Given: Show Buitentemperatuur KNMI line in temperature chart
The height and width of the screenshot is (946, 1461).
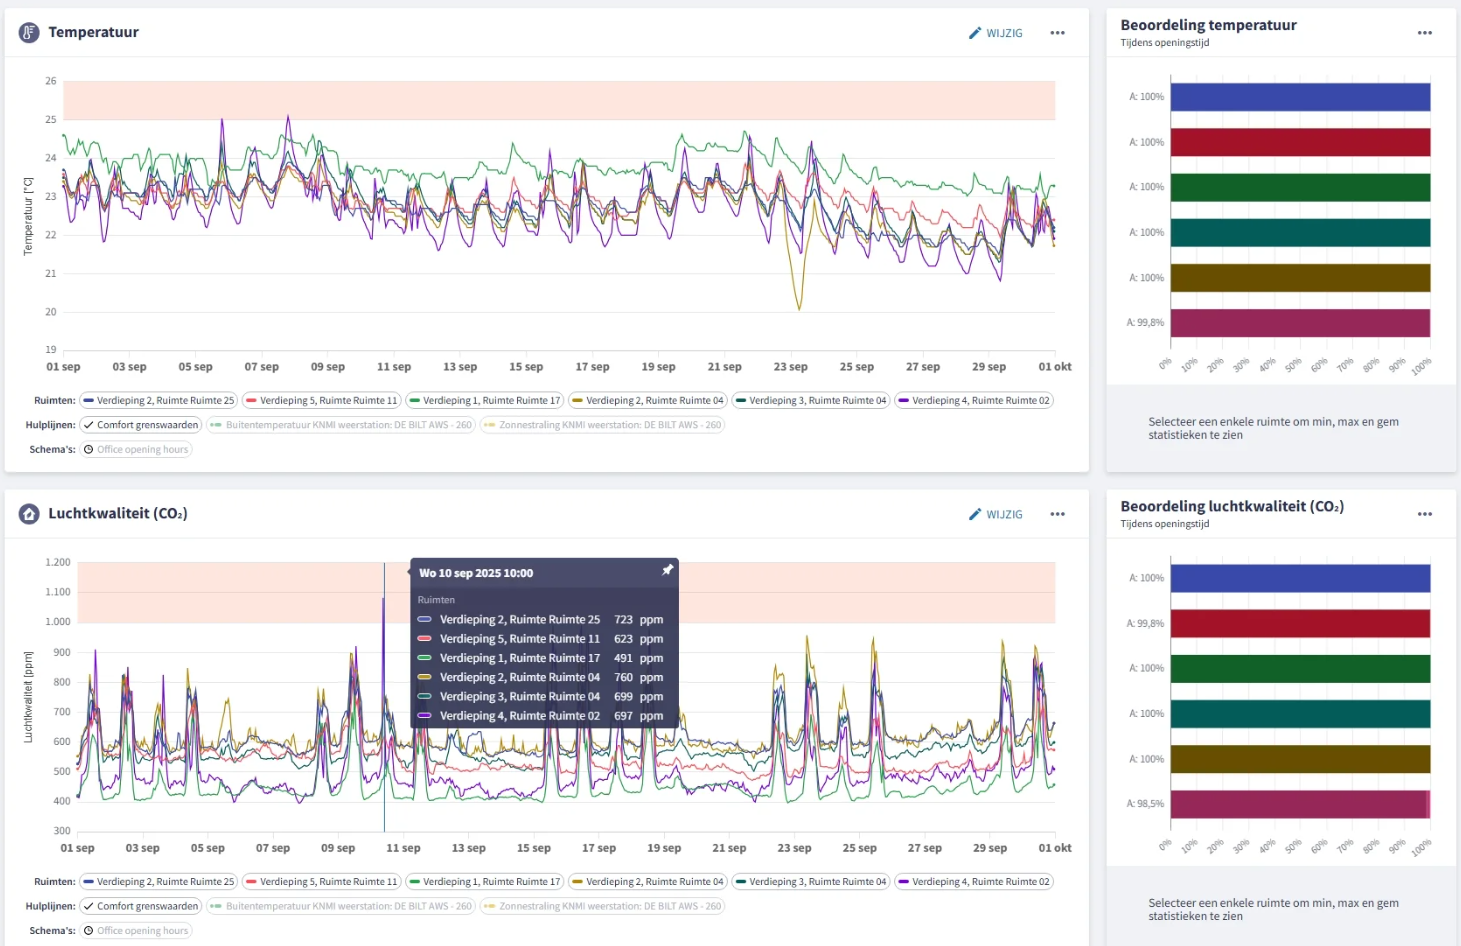Looking at the screenshot, I should coord(341,425).
